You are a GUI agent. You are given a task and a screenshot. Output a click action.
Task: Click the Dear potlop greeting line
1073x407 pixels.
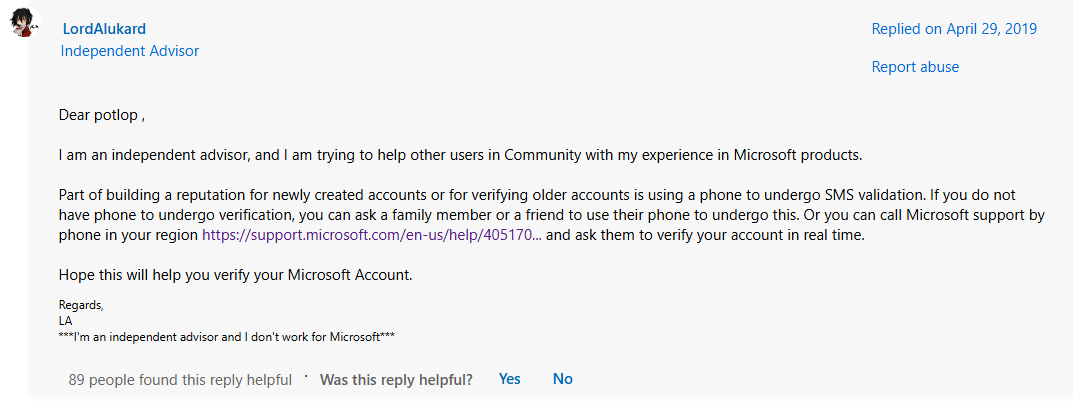tap(102, 115)
